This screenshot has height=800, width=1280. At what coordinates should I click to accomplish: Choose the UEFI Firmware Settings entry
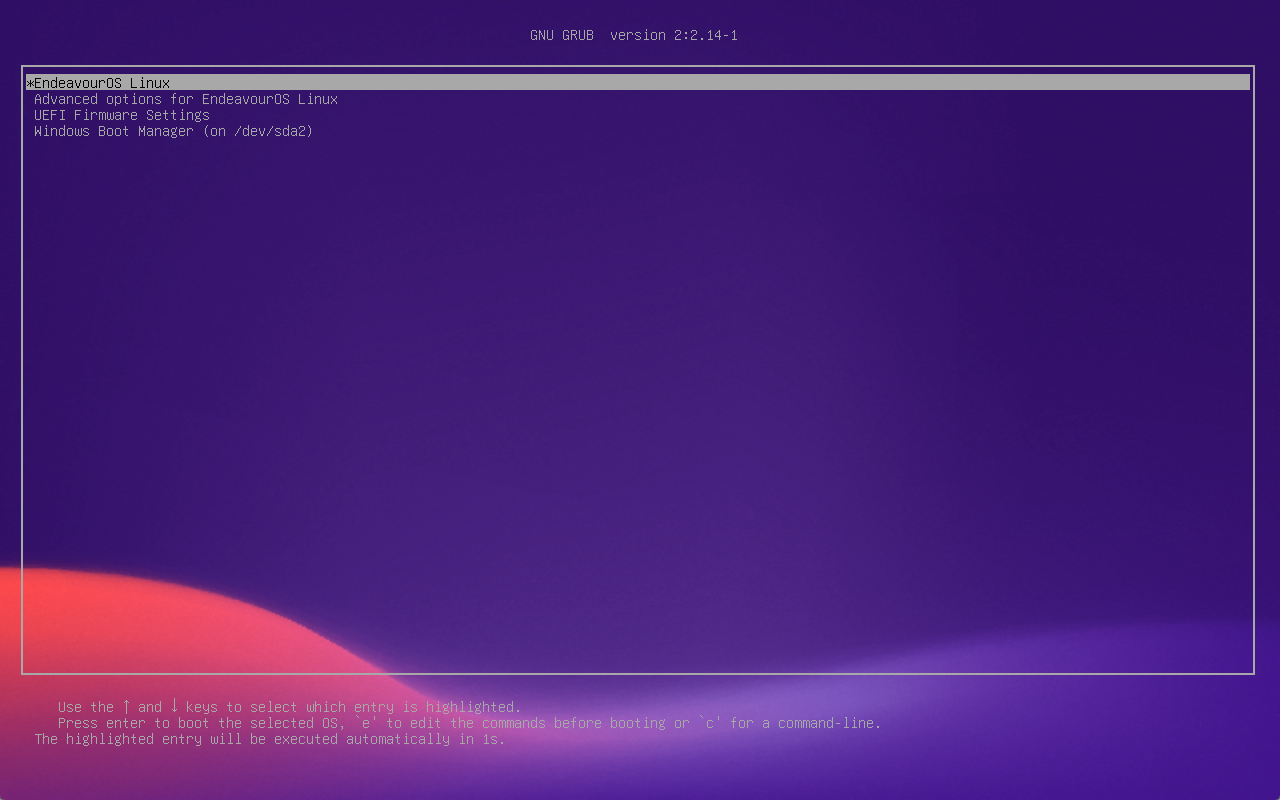click(122, 115)
